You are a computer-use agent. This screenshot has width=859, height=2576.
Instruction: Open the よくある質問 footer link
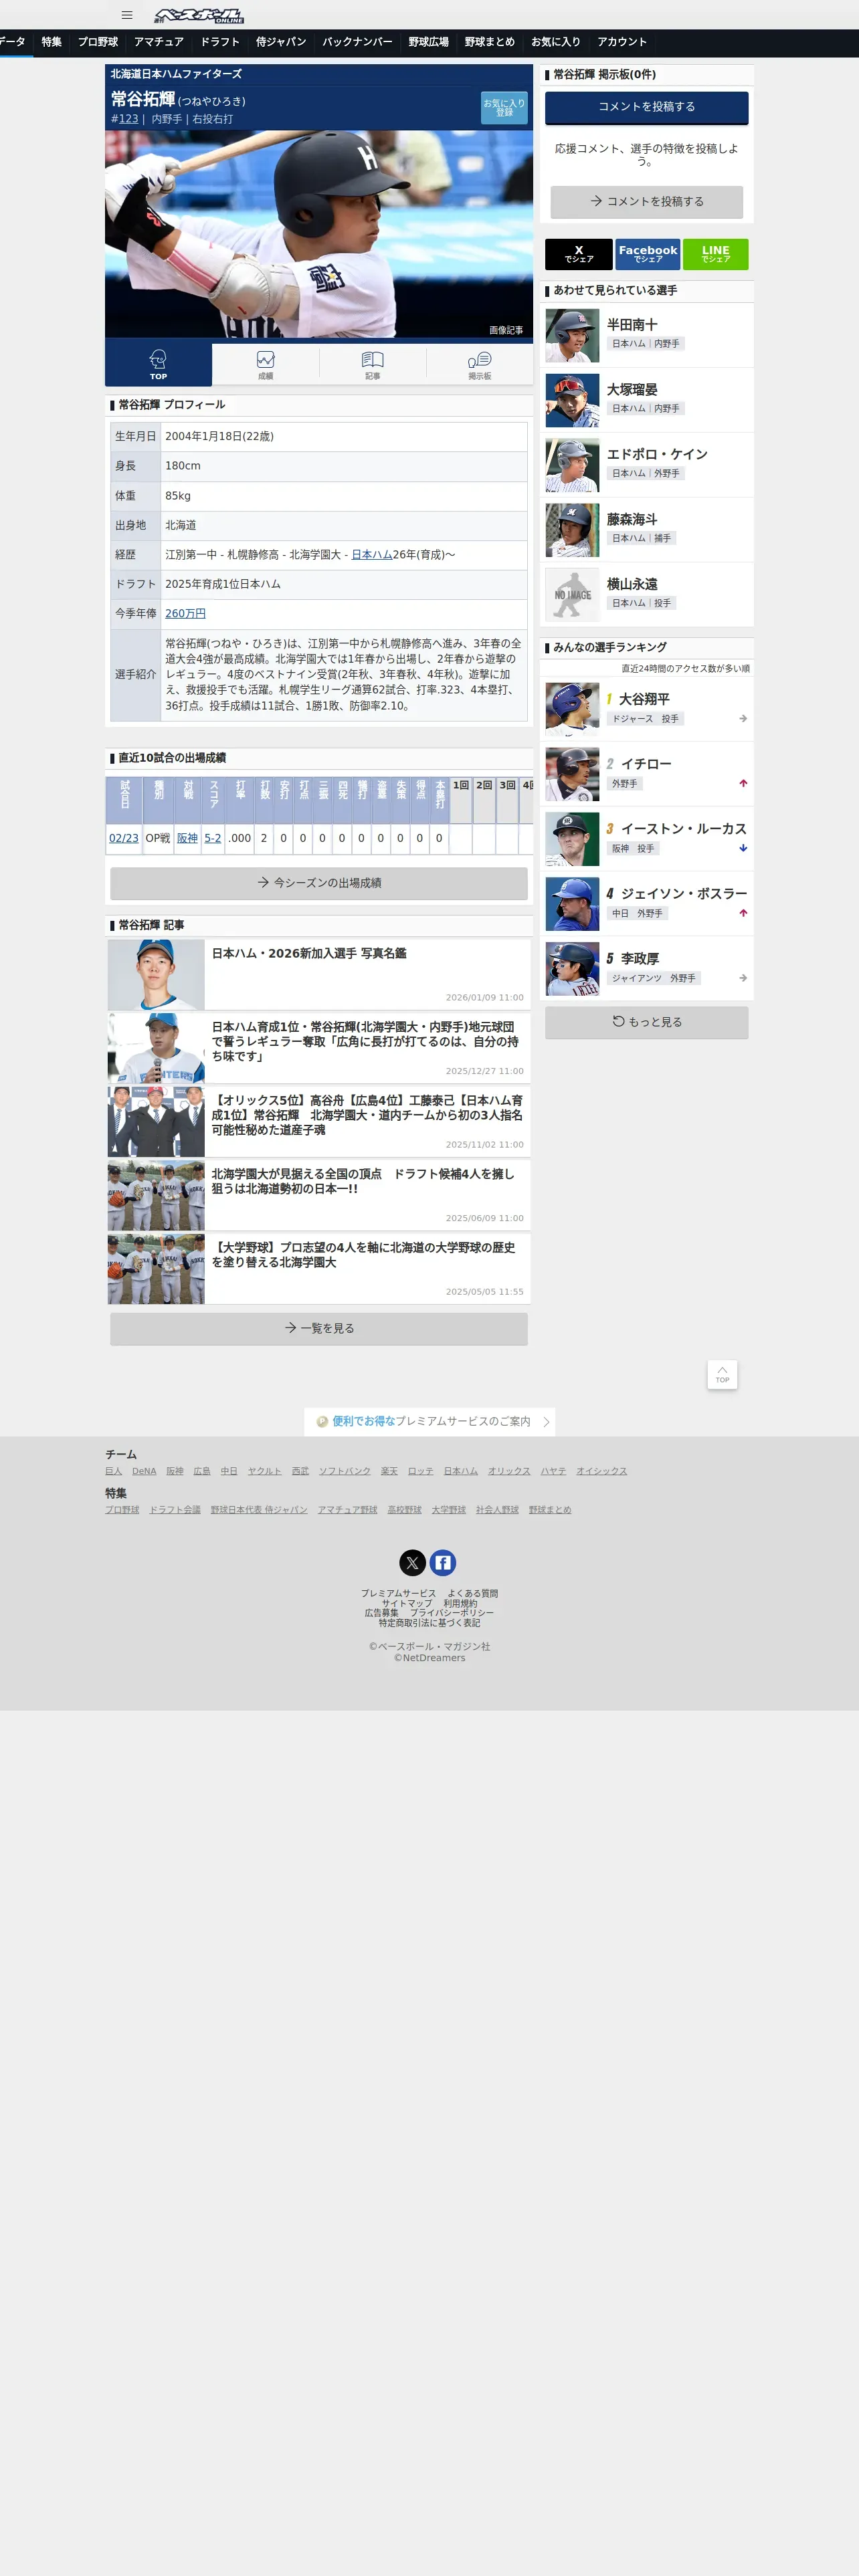(472, 1594)
